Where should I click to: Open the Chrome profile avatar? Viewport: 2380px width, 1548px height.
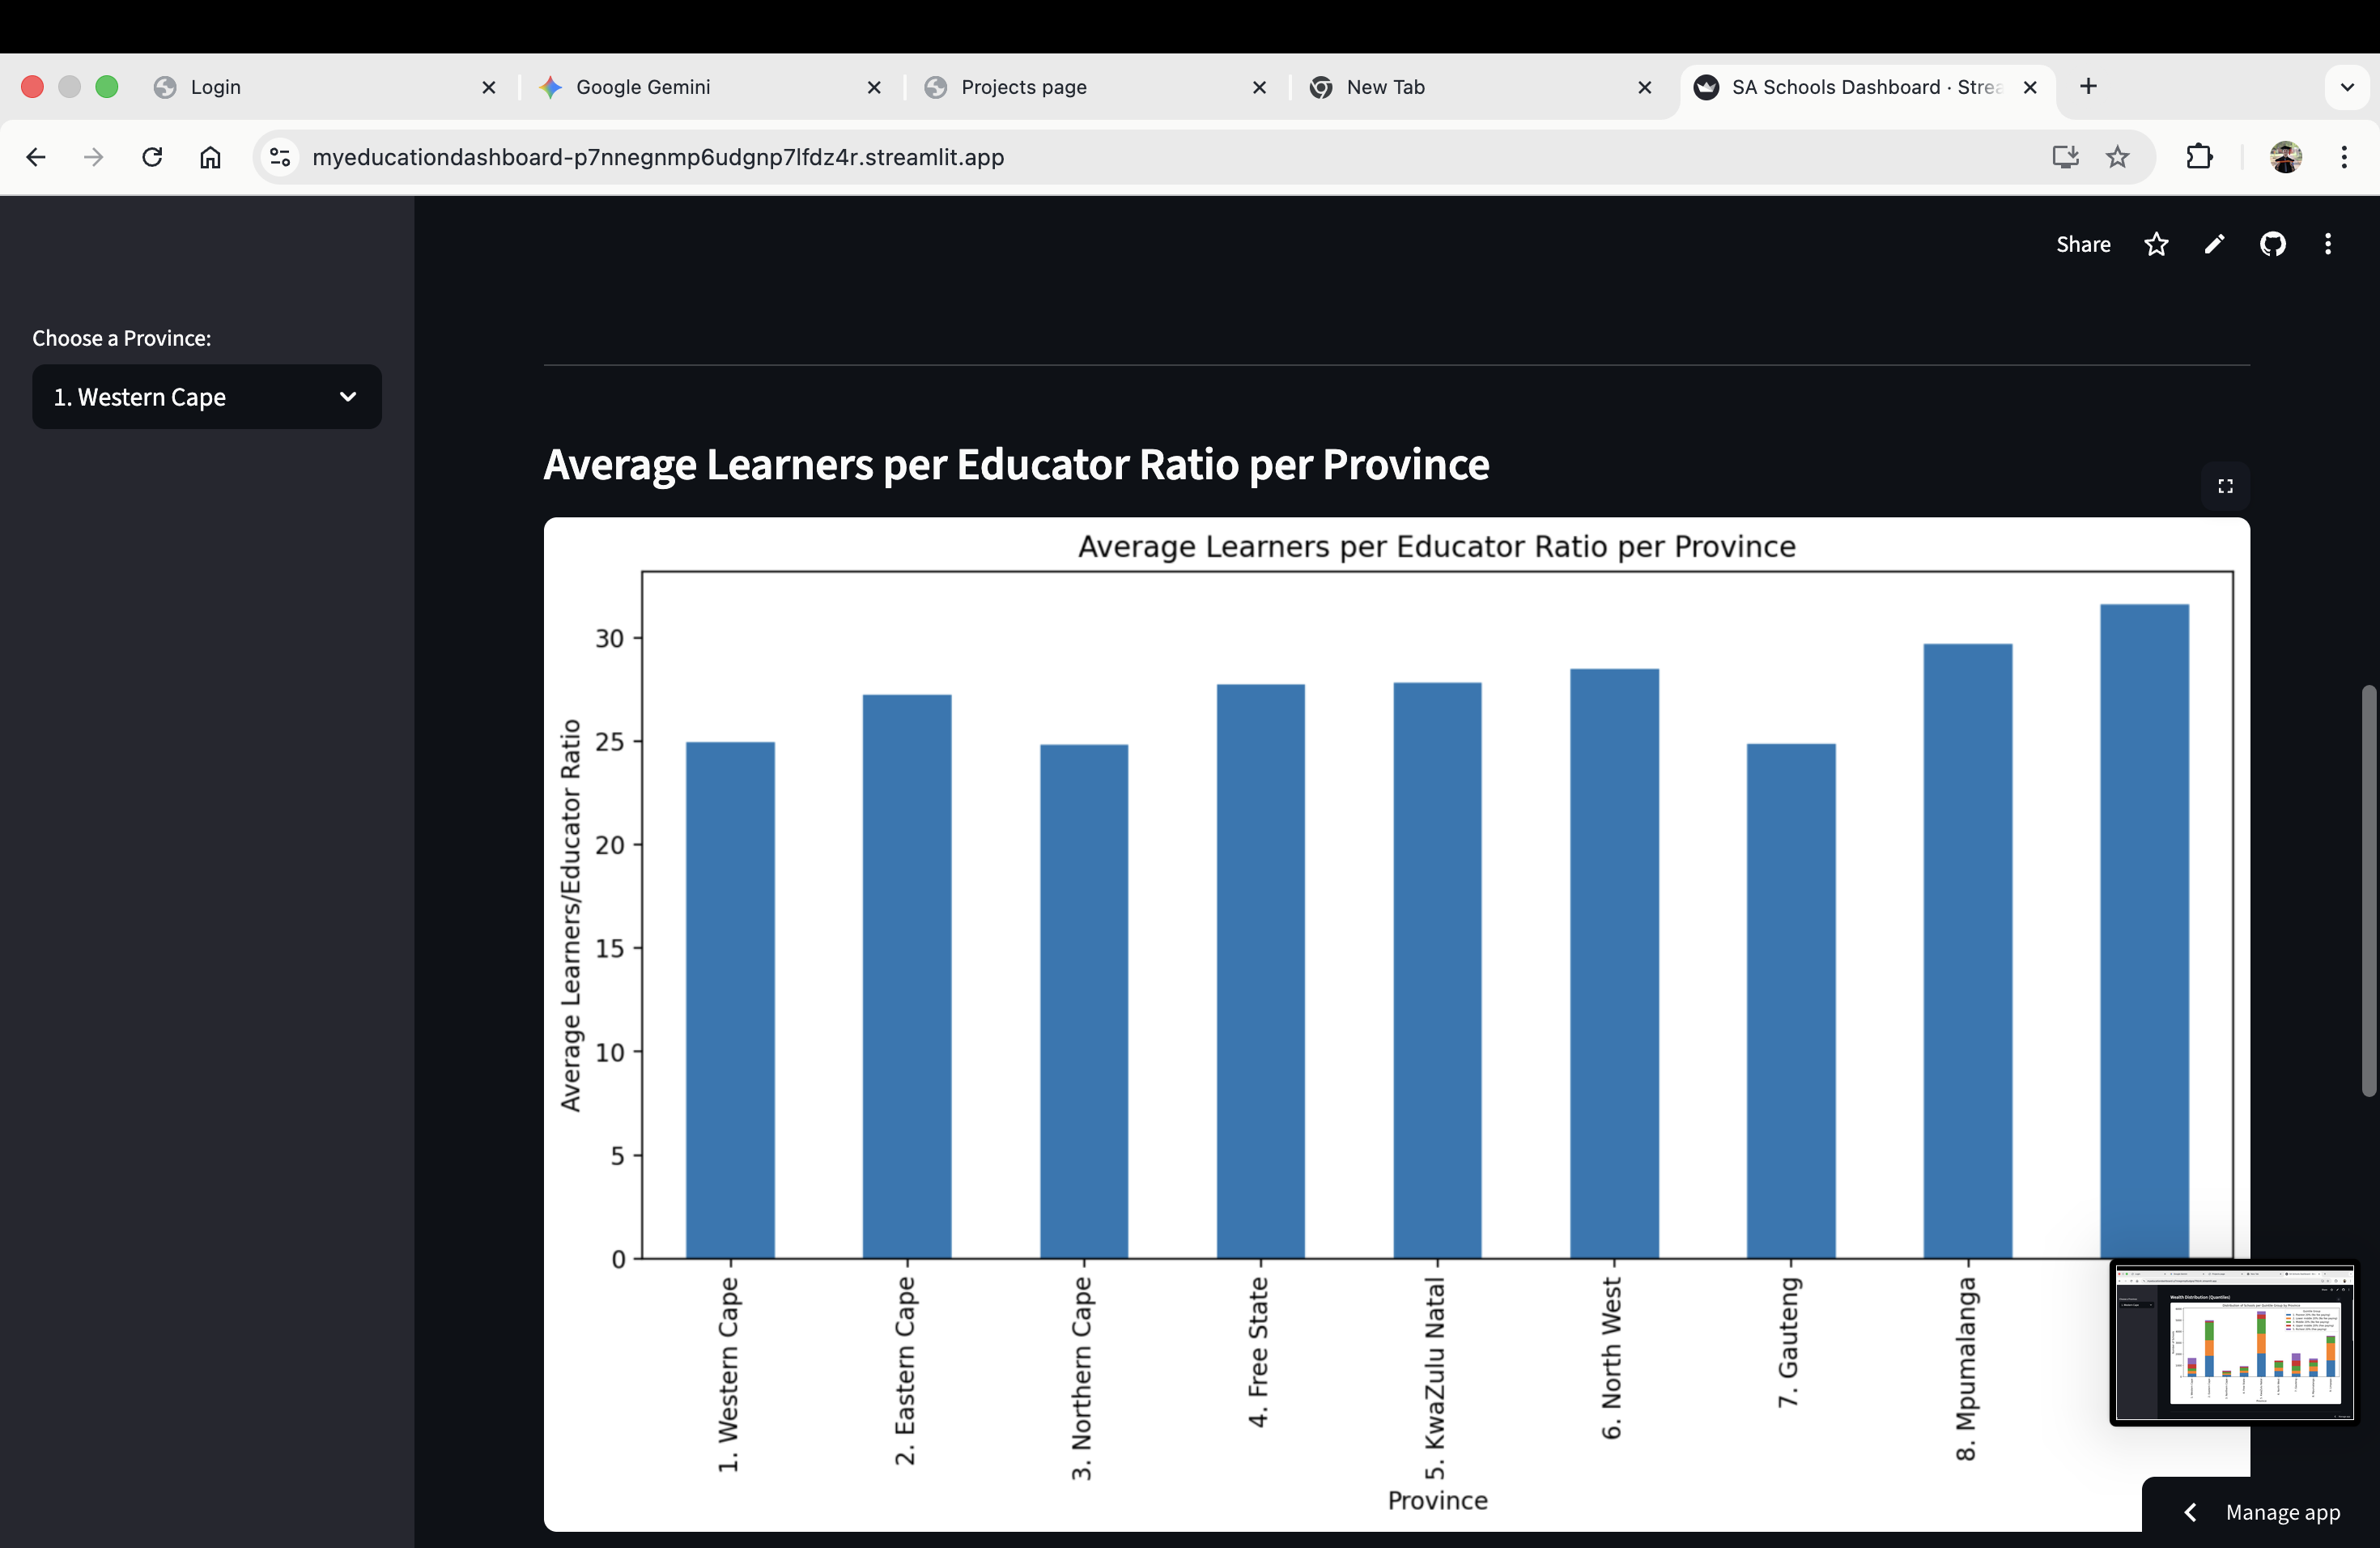pos(2286,157)
